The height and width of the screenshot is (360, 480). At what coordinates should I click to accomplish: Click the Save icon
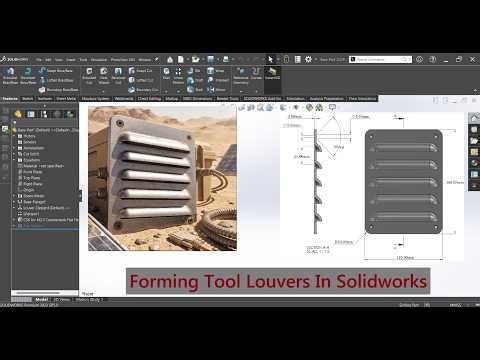tap(211, 59)
